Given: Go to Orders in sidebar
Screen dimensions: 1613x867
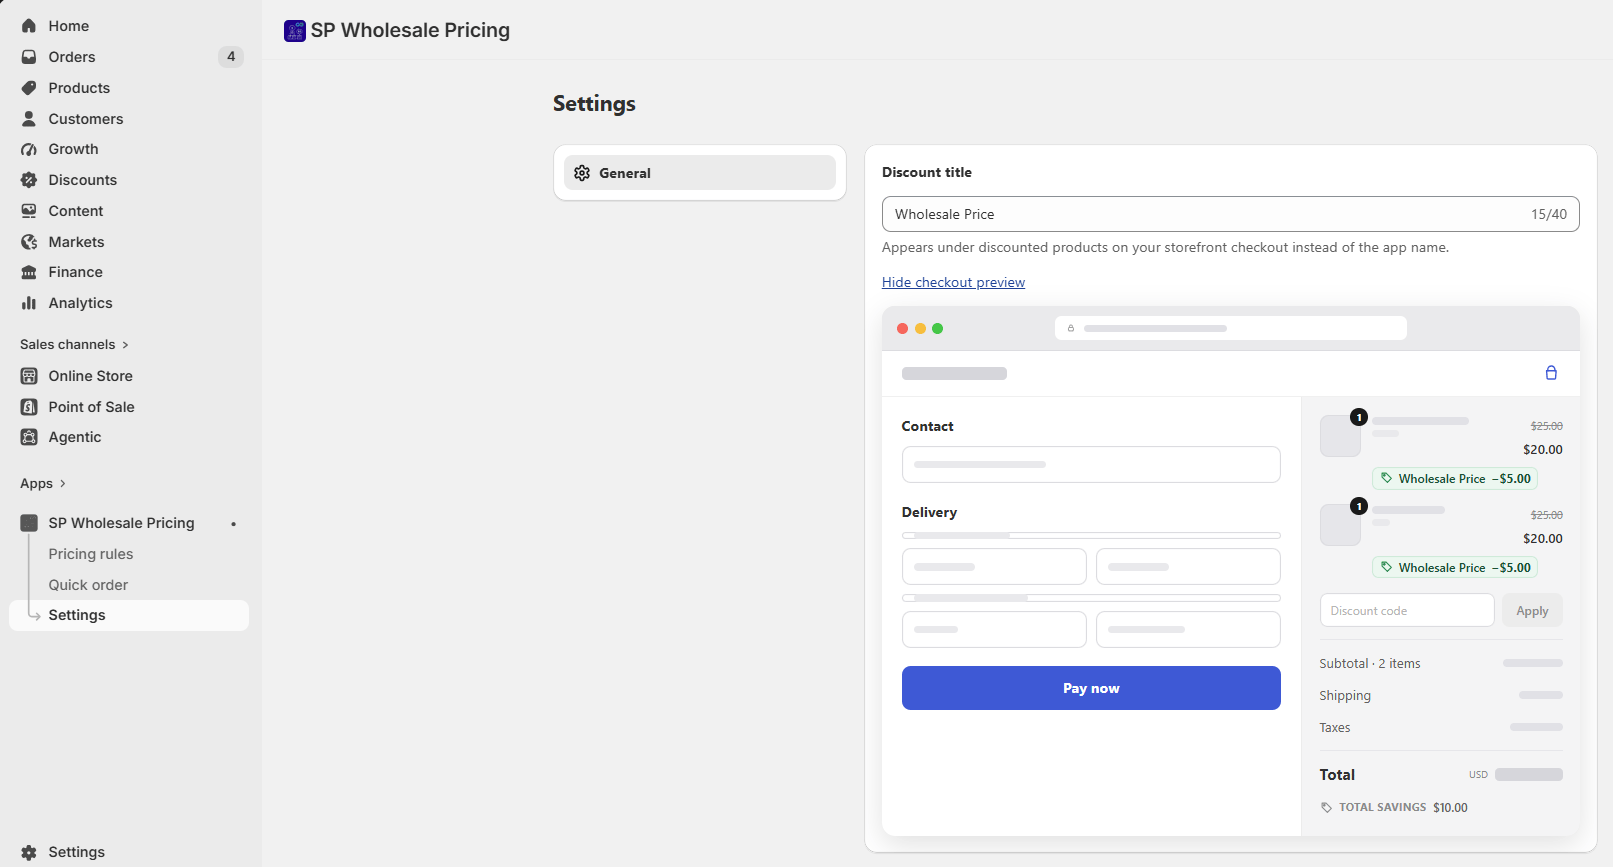Looking at the screenshot, I should pyautogui.click(x=129, y=57).
